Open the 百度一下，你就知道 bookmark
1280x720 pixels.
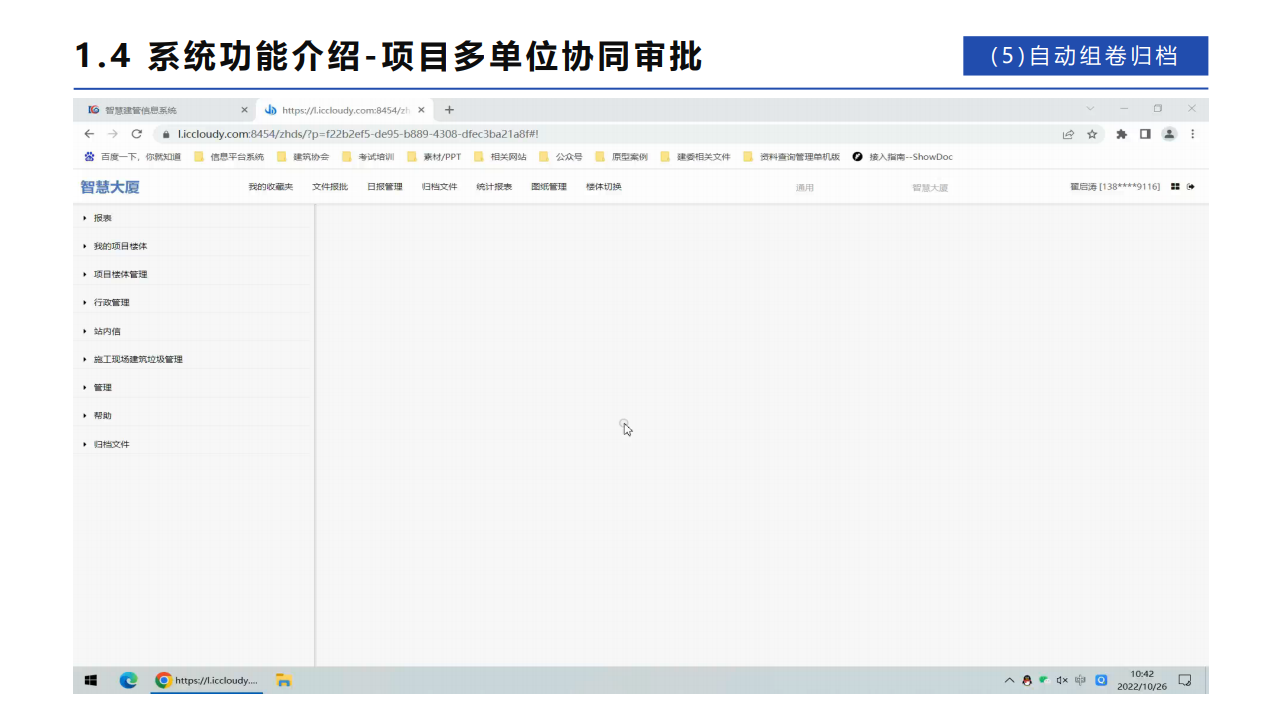pos(133,157)
